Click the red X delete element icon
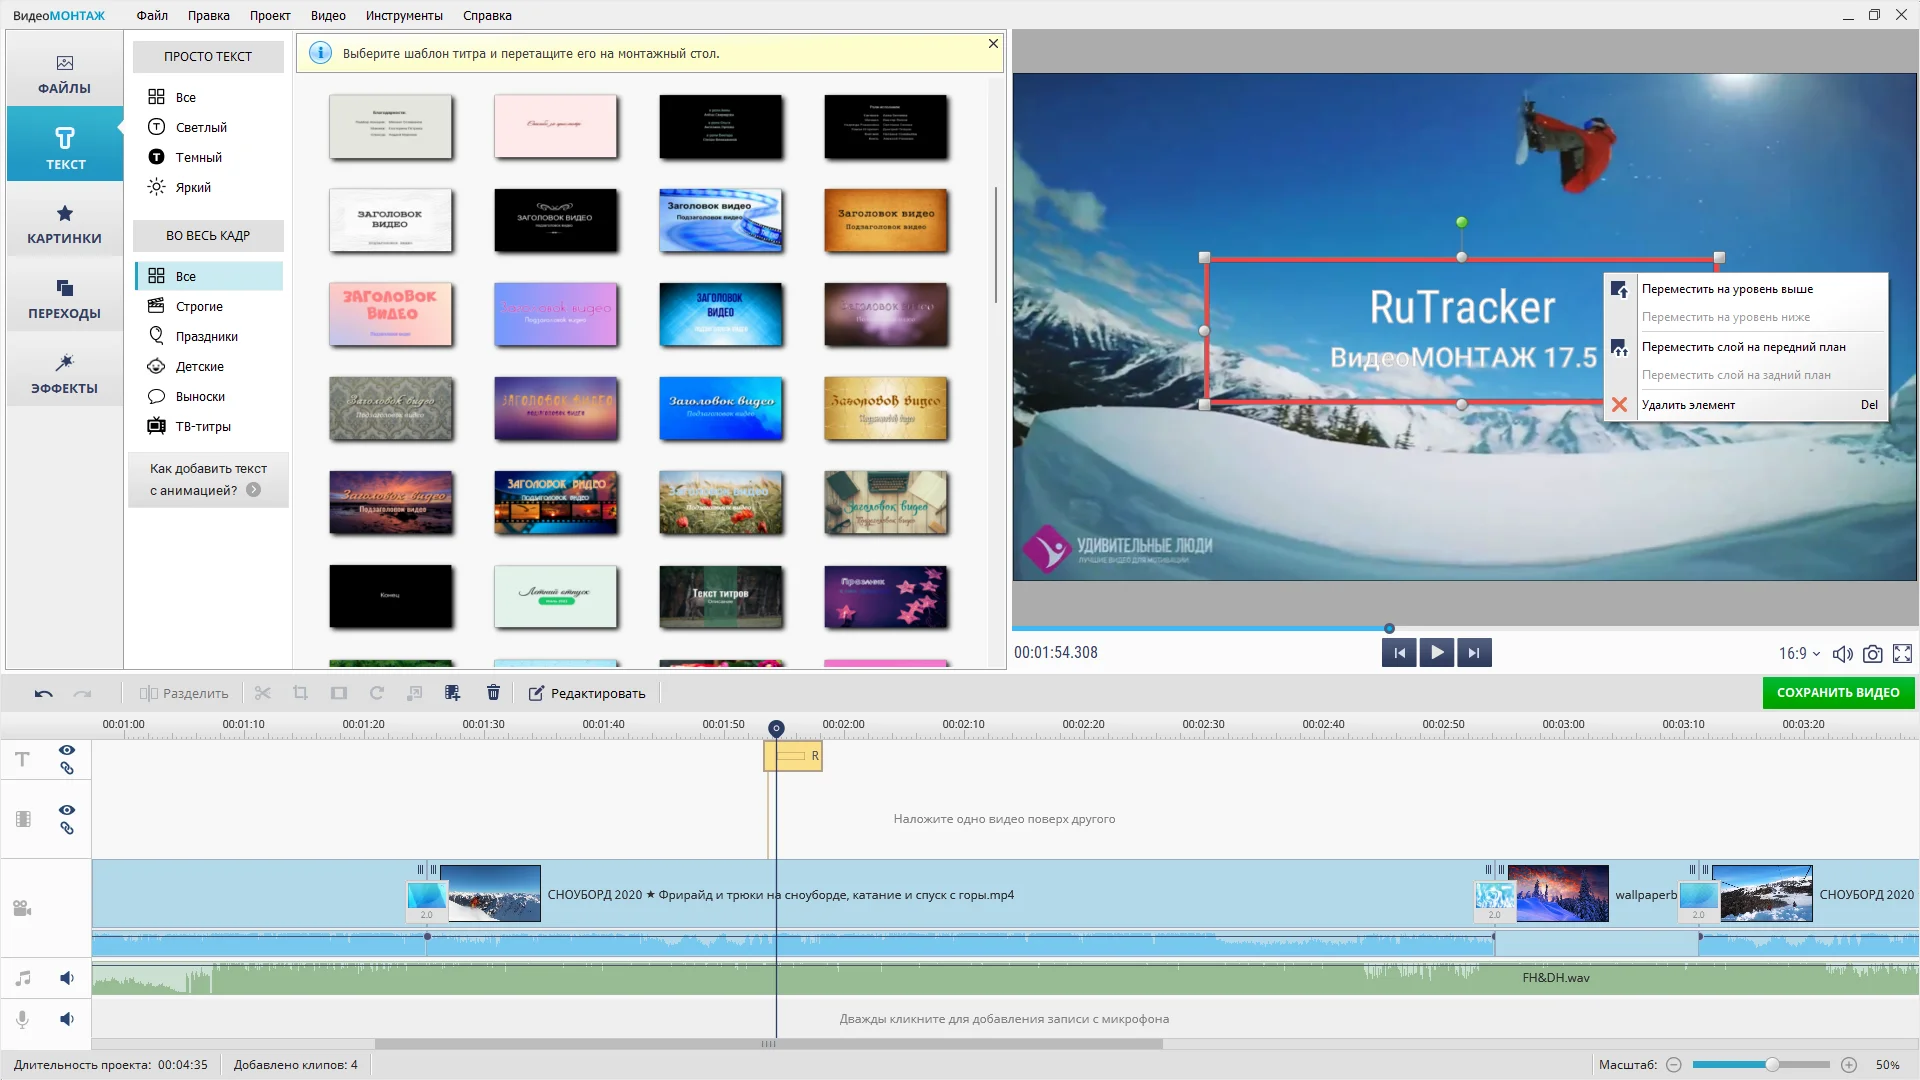Screen dimensions: 1920x1080 point(1619,405)
